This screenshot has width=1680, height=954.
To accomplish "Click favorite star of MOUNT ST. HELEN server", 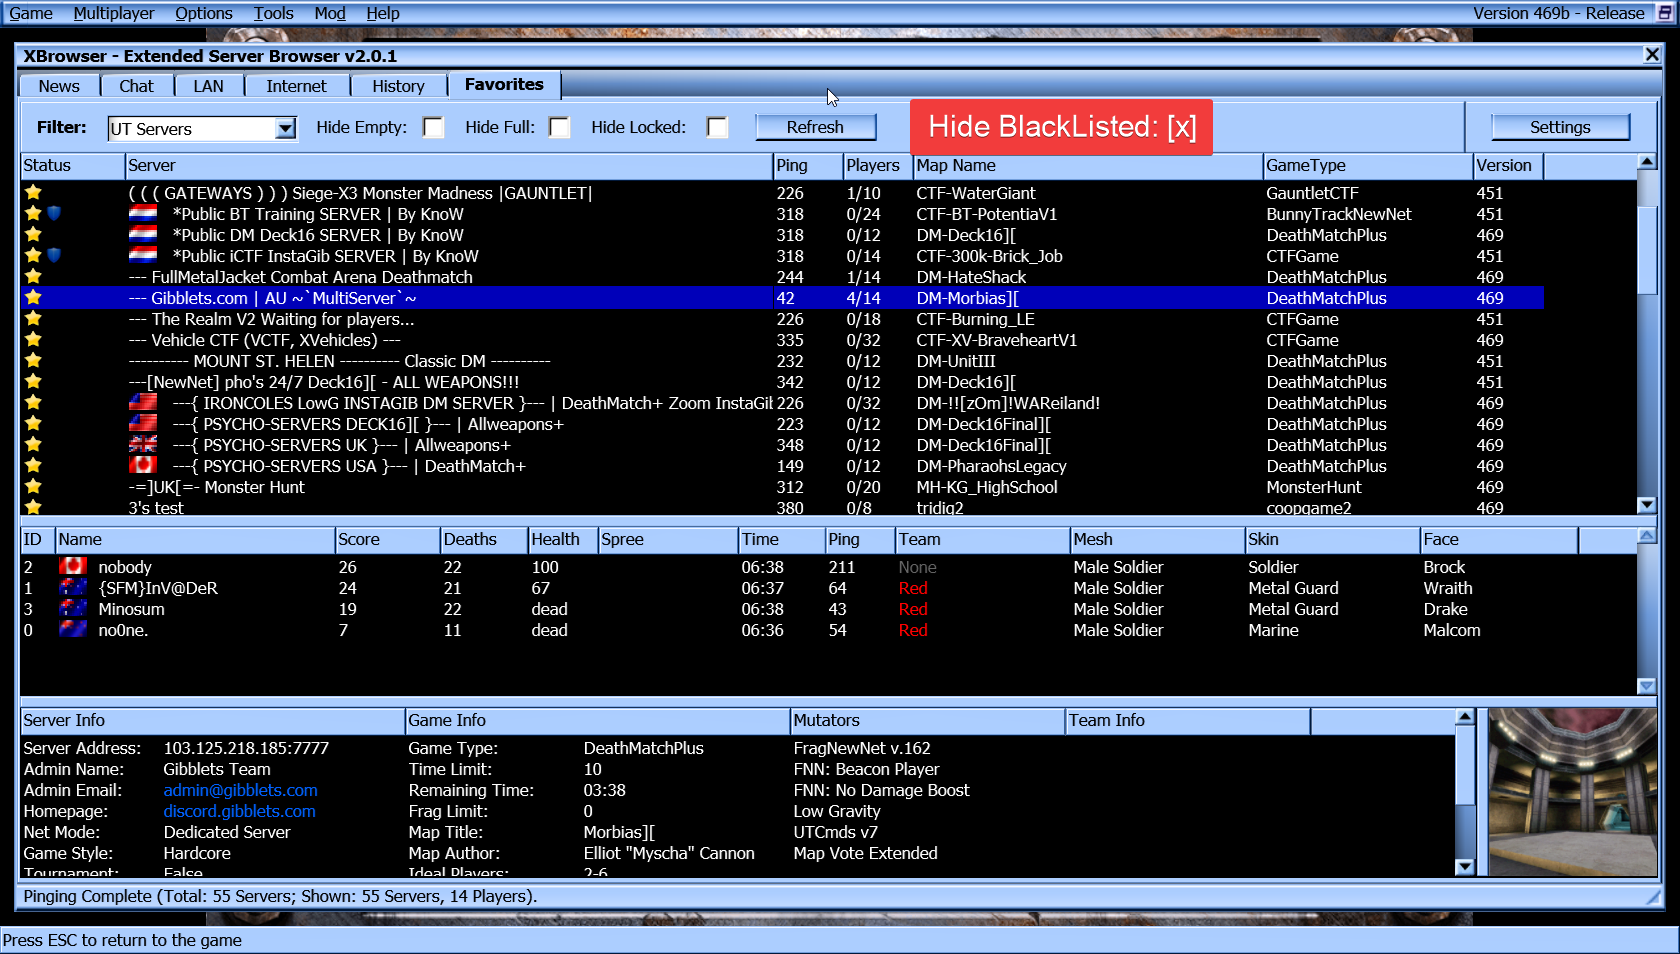I will [33, 360].
